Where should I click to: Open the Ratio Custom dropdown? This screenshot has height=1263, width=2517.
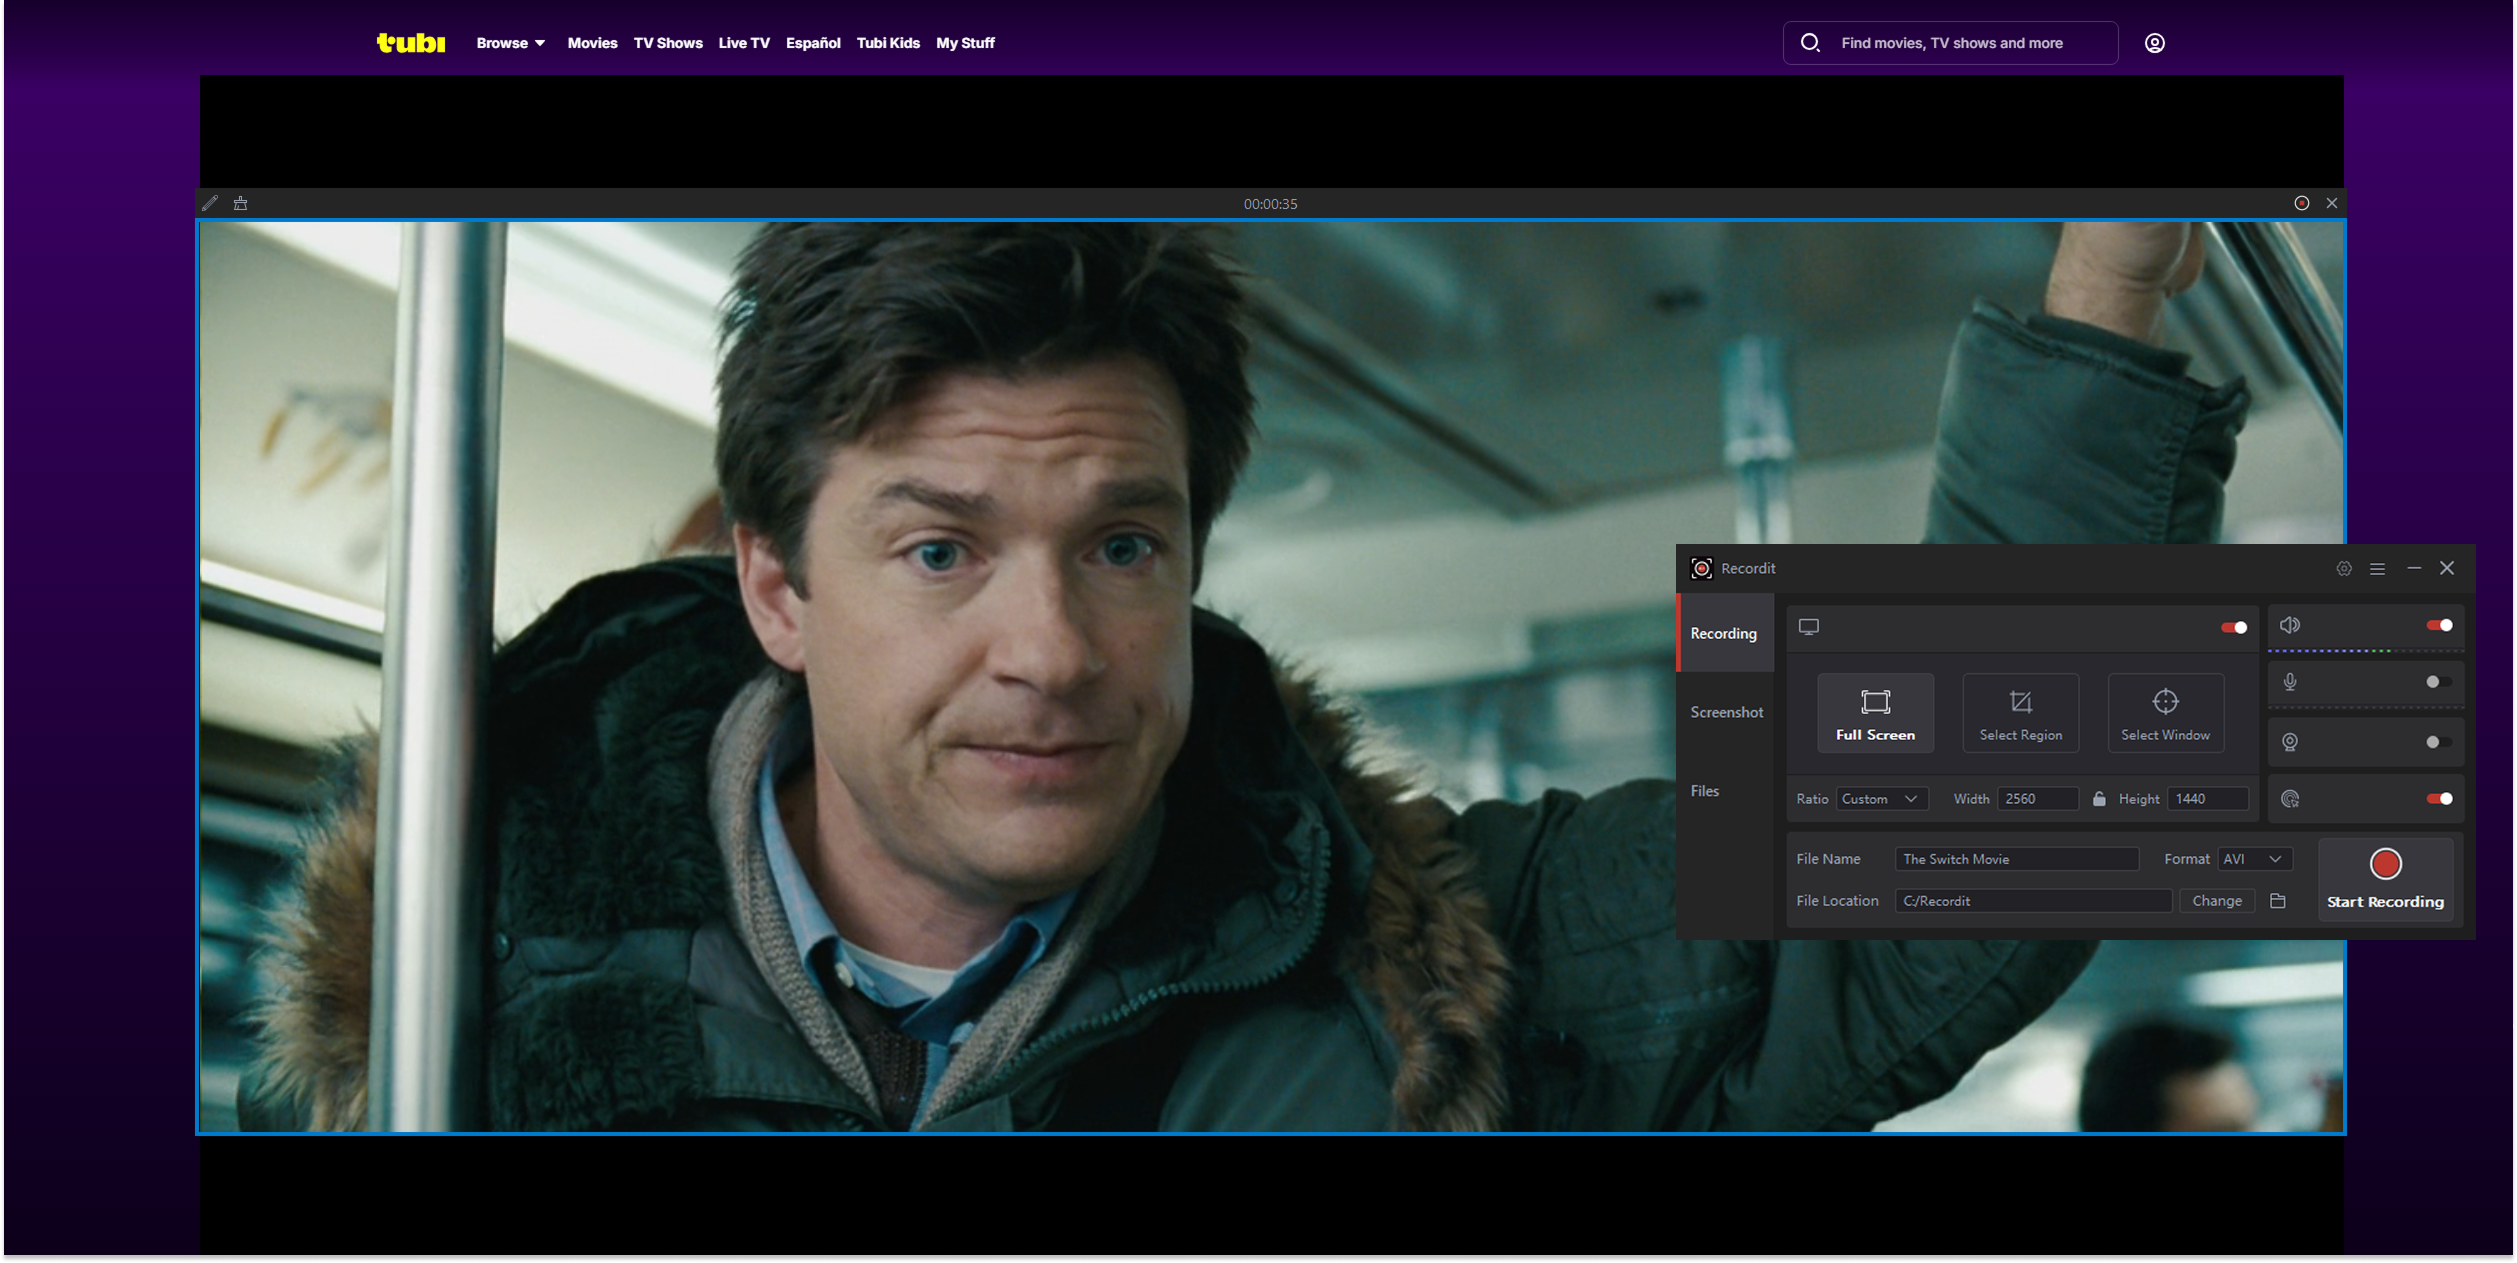(x=1880, y=799)
